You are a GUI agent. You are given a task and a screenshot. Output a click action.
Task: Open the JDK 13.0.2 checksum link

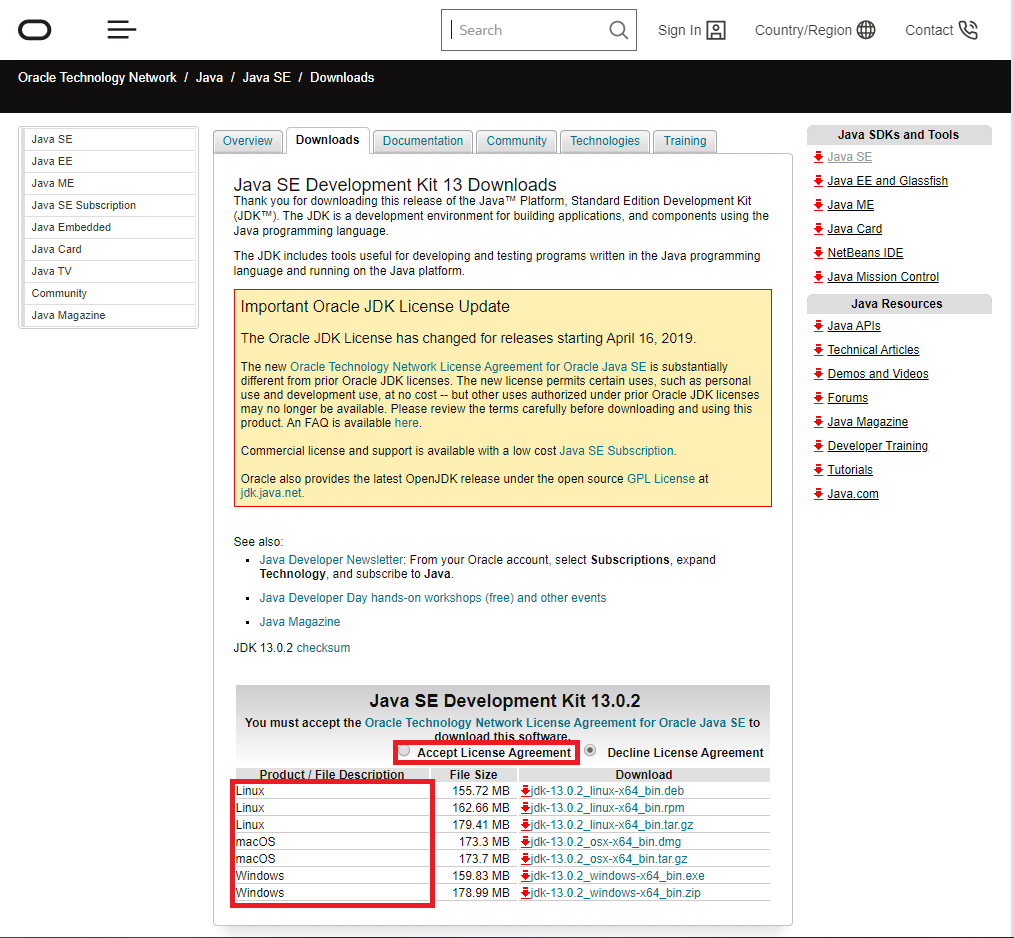pyautogui.click(x=323, y=648)
